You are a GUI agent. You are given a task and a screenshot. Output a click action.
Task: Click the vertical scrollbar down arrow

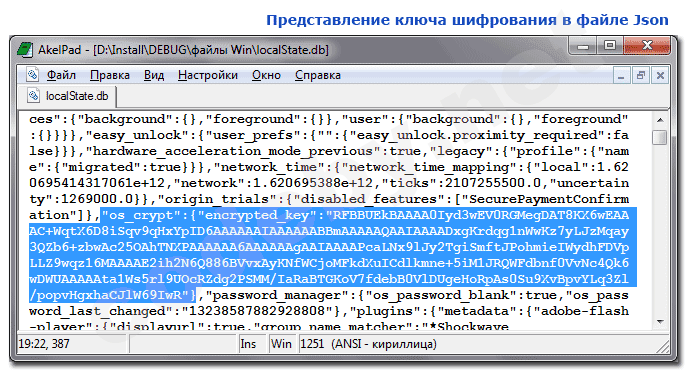[660, 322]
